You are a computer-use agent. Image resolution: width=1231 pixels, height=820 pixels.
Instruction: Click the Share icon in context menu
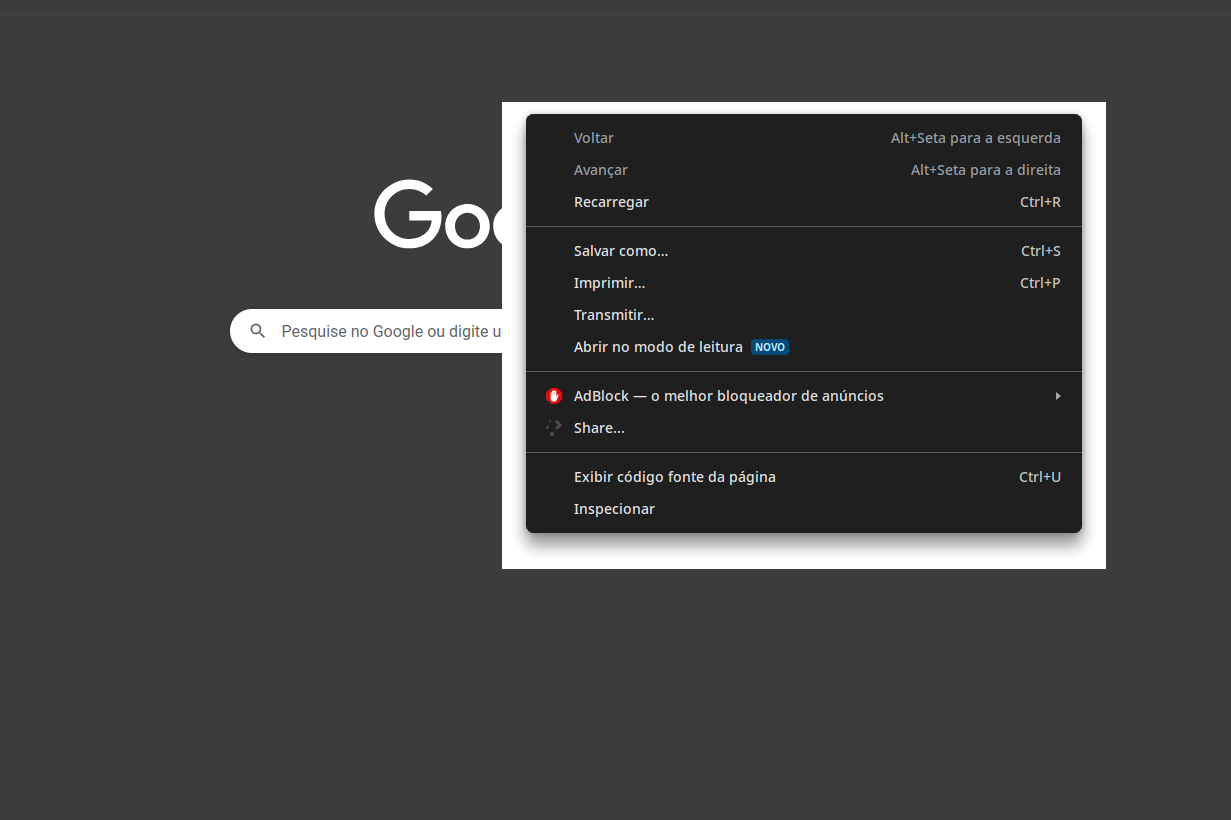554,428
